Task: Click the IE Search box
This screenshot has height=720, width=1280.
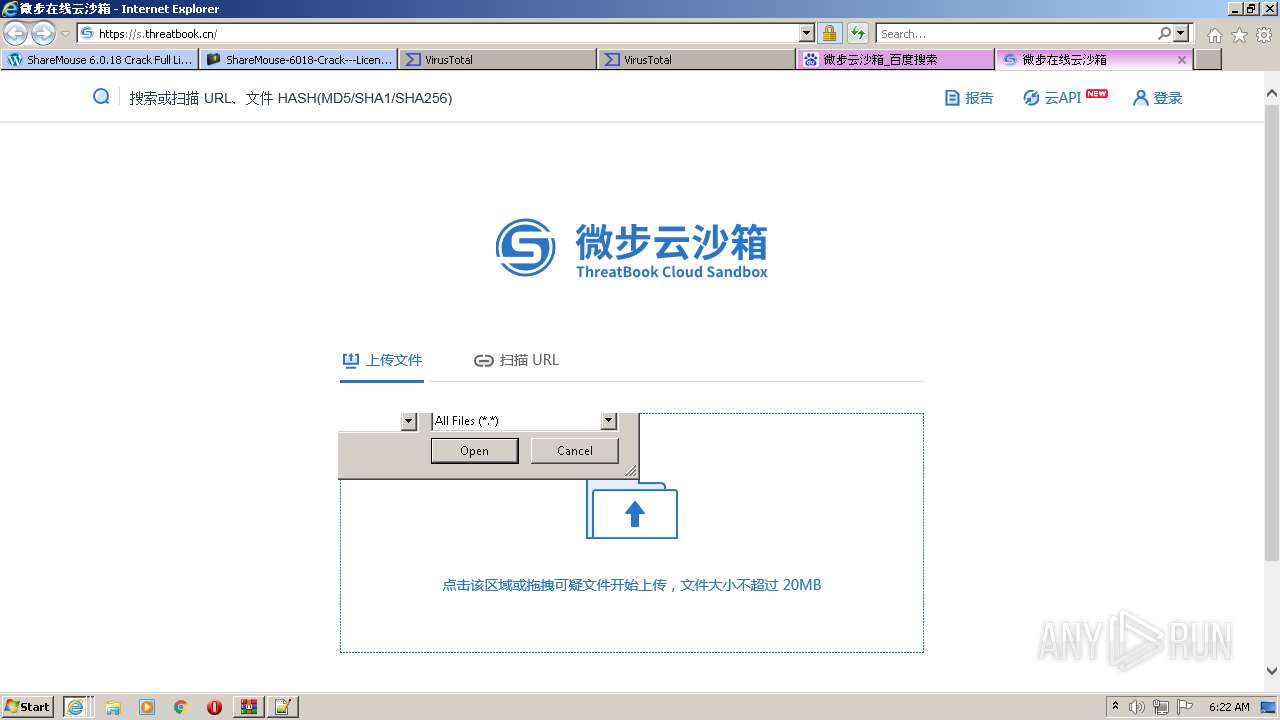Action: point(1016,33)
